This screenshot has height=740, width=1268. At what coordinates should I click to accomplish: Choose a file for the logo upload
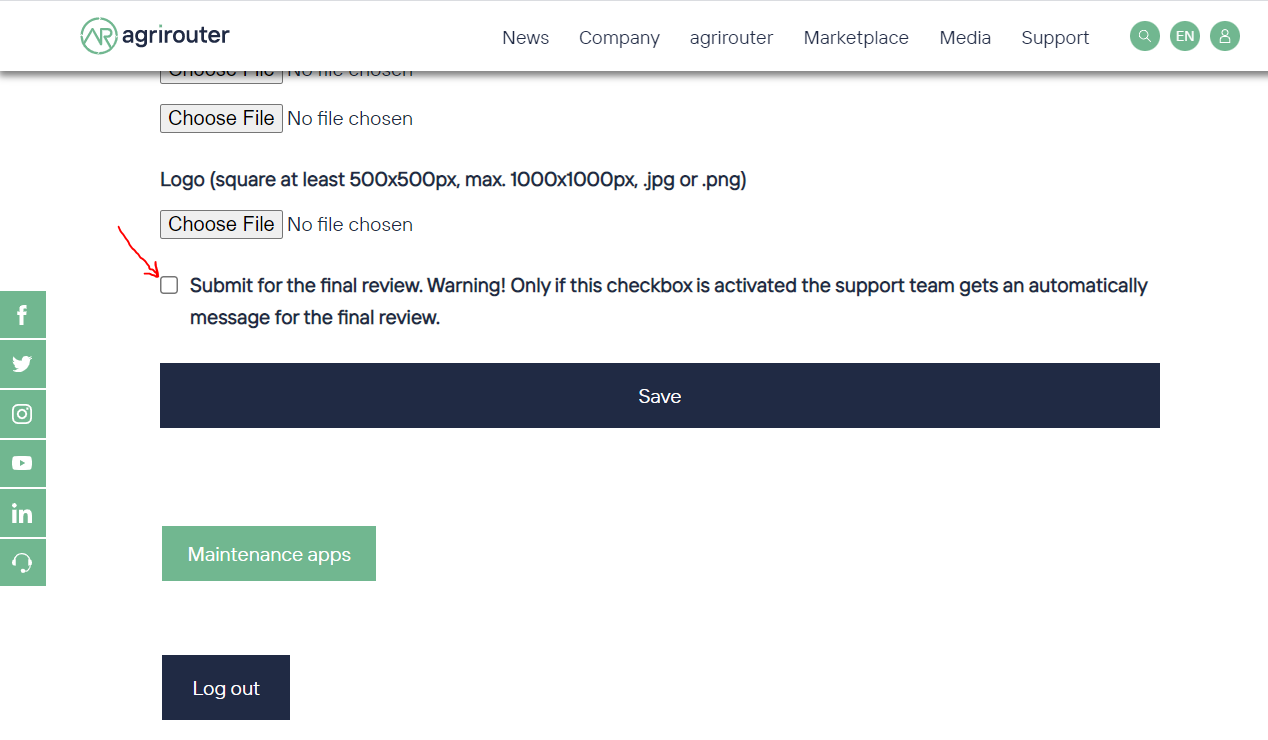pyautogui.click(x=221, y=223)
